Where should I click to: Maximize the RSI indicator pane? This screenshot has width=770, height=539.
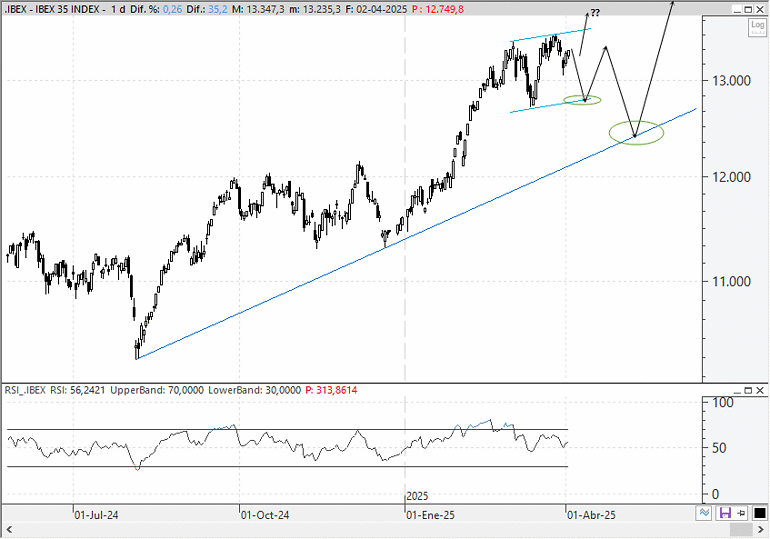point(748,391)
